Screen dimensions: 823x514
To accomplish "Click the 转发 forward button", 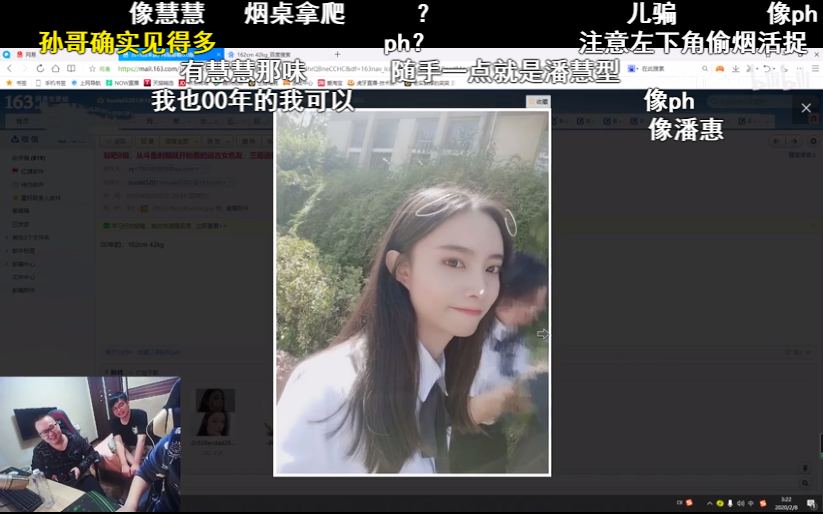I will [213, 141].
